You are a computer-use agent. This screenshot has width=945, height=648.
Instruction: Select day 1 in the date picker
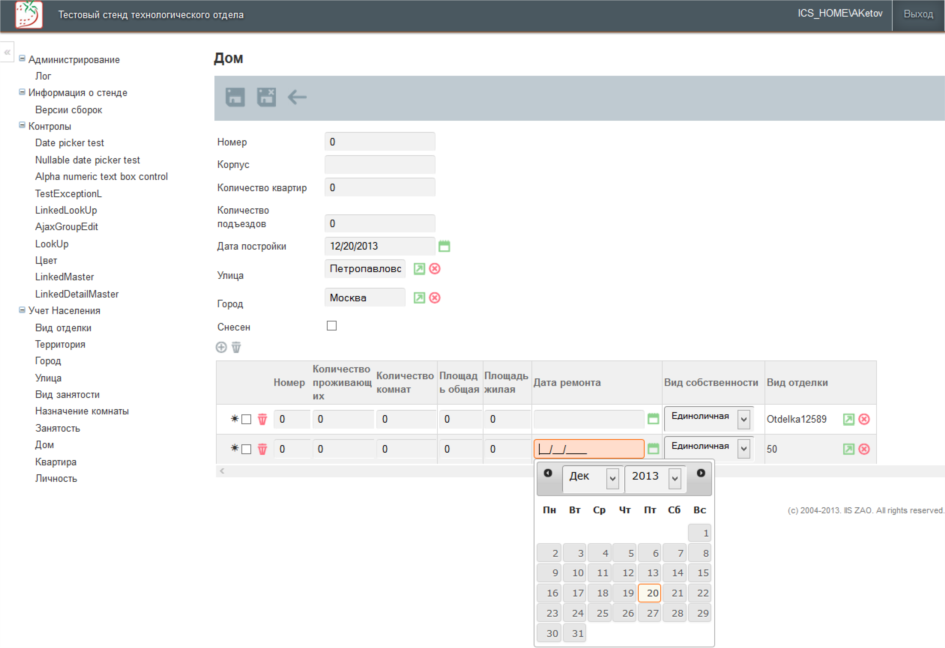699,533
